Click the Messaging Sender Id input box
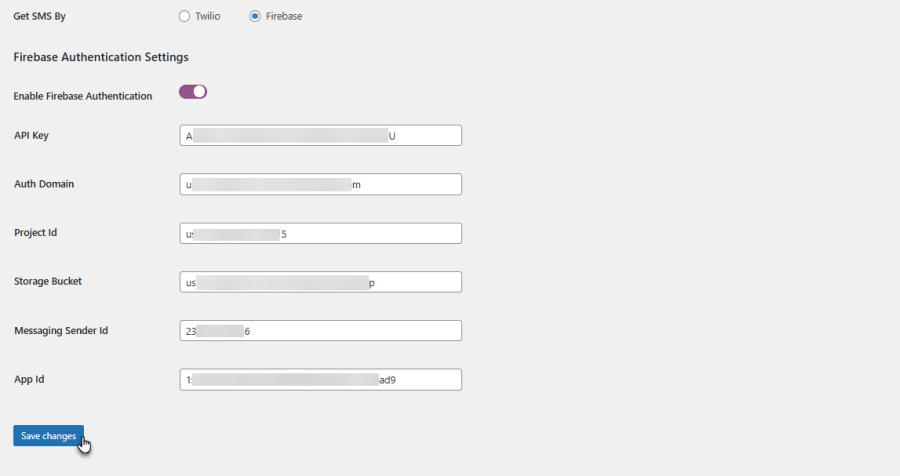This screenshot has height=476, width=900. pyautogui.click(x=320, y=330)
